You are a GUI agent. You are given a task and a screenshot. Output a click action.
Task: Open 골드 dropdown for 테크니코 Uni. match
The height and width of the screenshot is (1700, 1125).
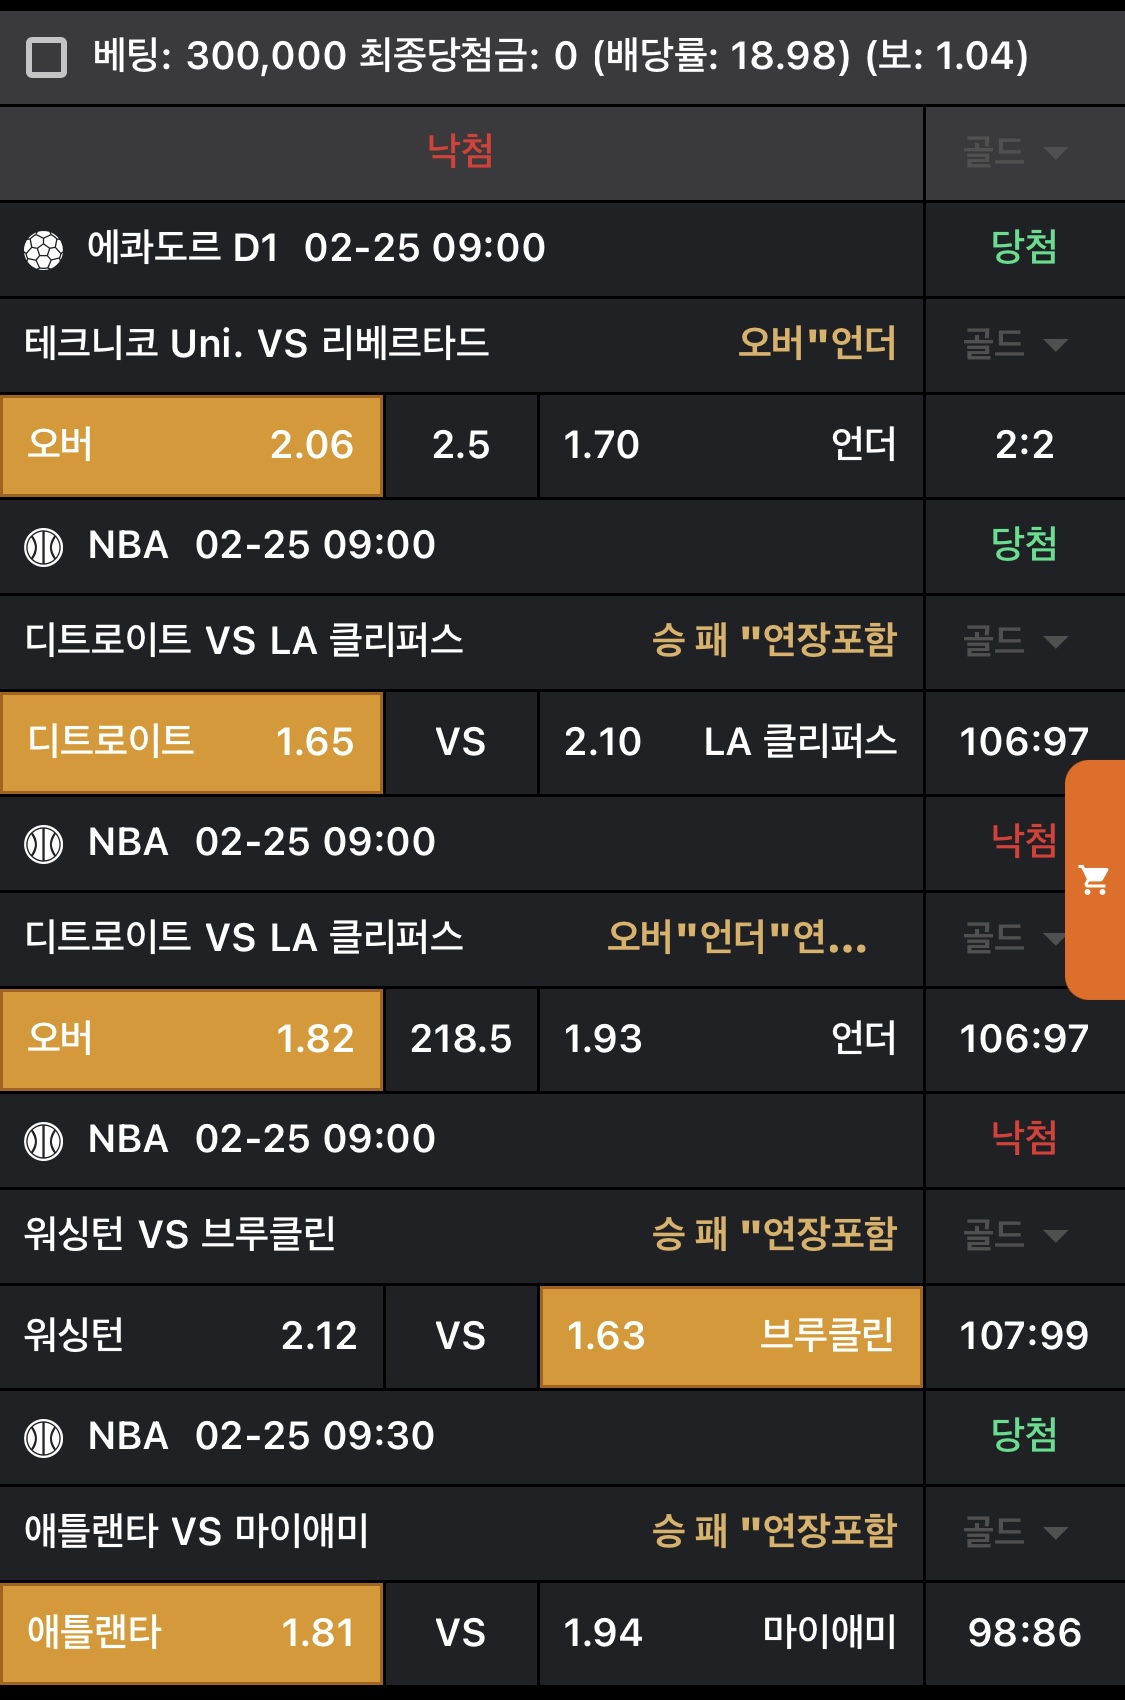point(1015,345)
